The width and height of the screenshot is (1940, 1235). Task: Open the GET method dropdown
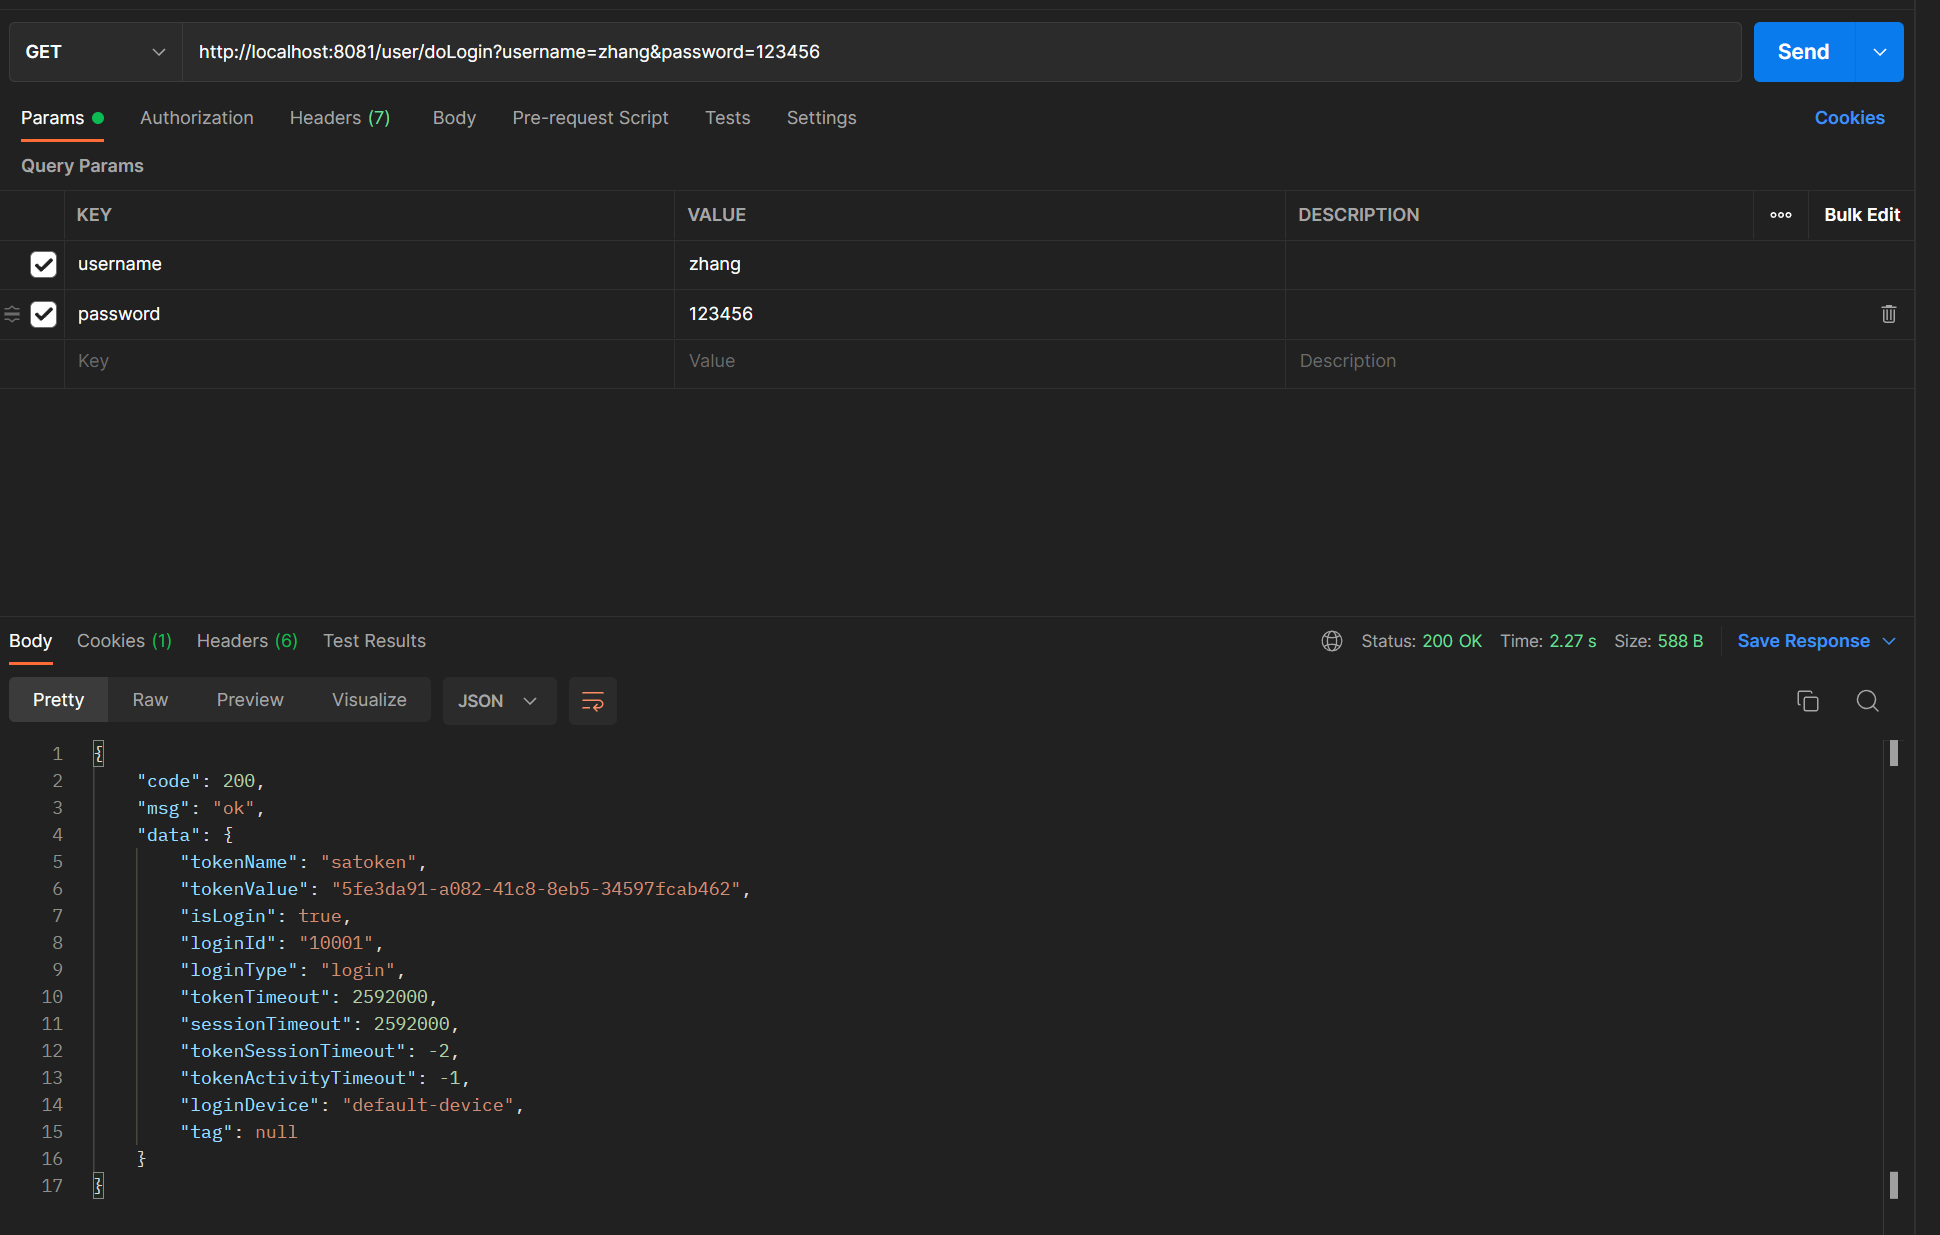click(95, 52)
